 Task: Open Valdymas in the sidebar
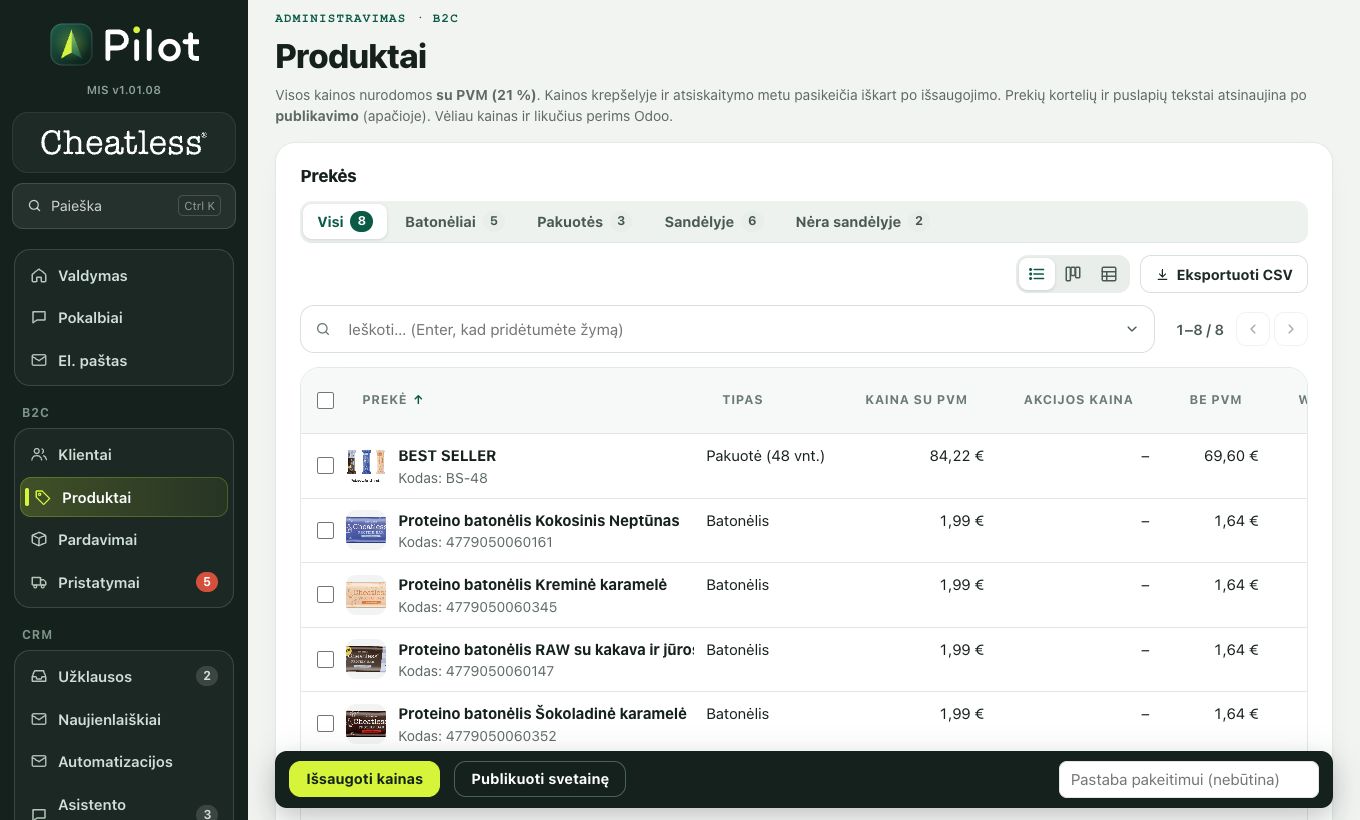(x=124, y=276)
